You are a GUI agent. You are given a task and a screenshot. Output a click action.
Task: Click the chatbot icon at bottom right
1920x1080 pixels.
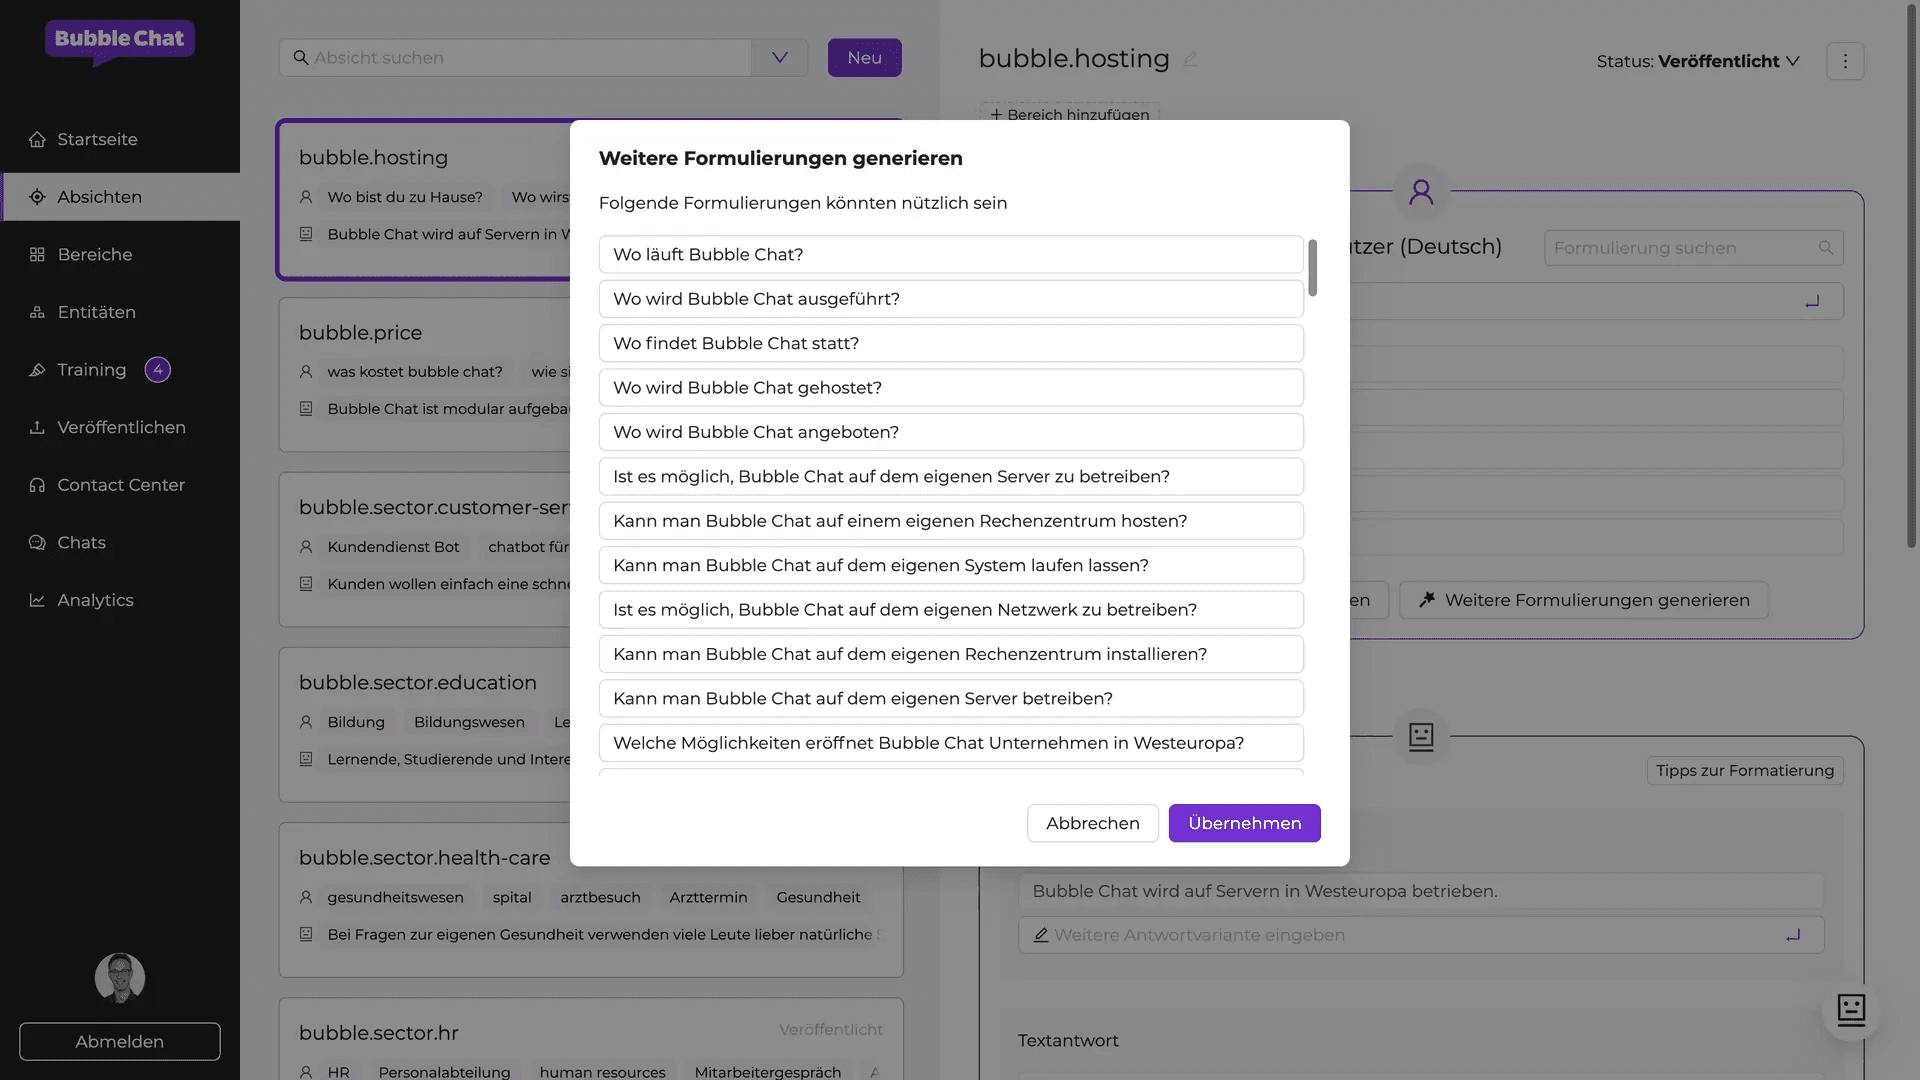click(1851, 1010)
